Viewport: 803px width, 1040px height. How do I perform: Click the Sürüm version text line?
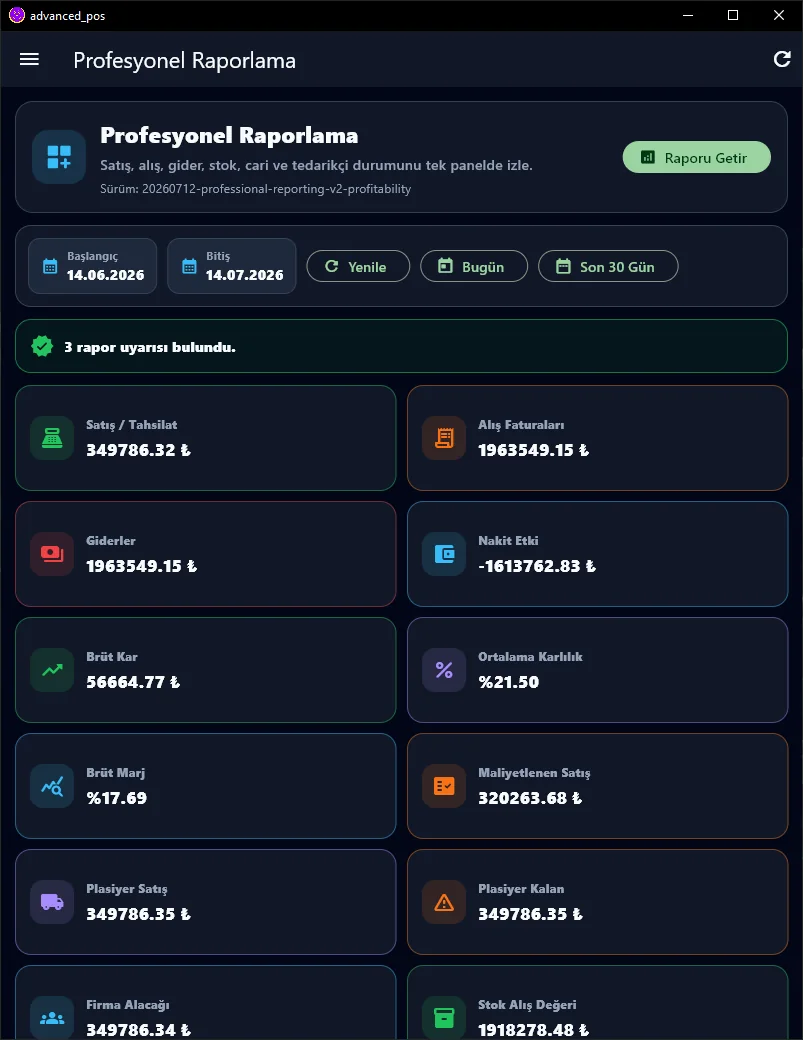pyautogui.click(x=256, y=189)
